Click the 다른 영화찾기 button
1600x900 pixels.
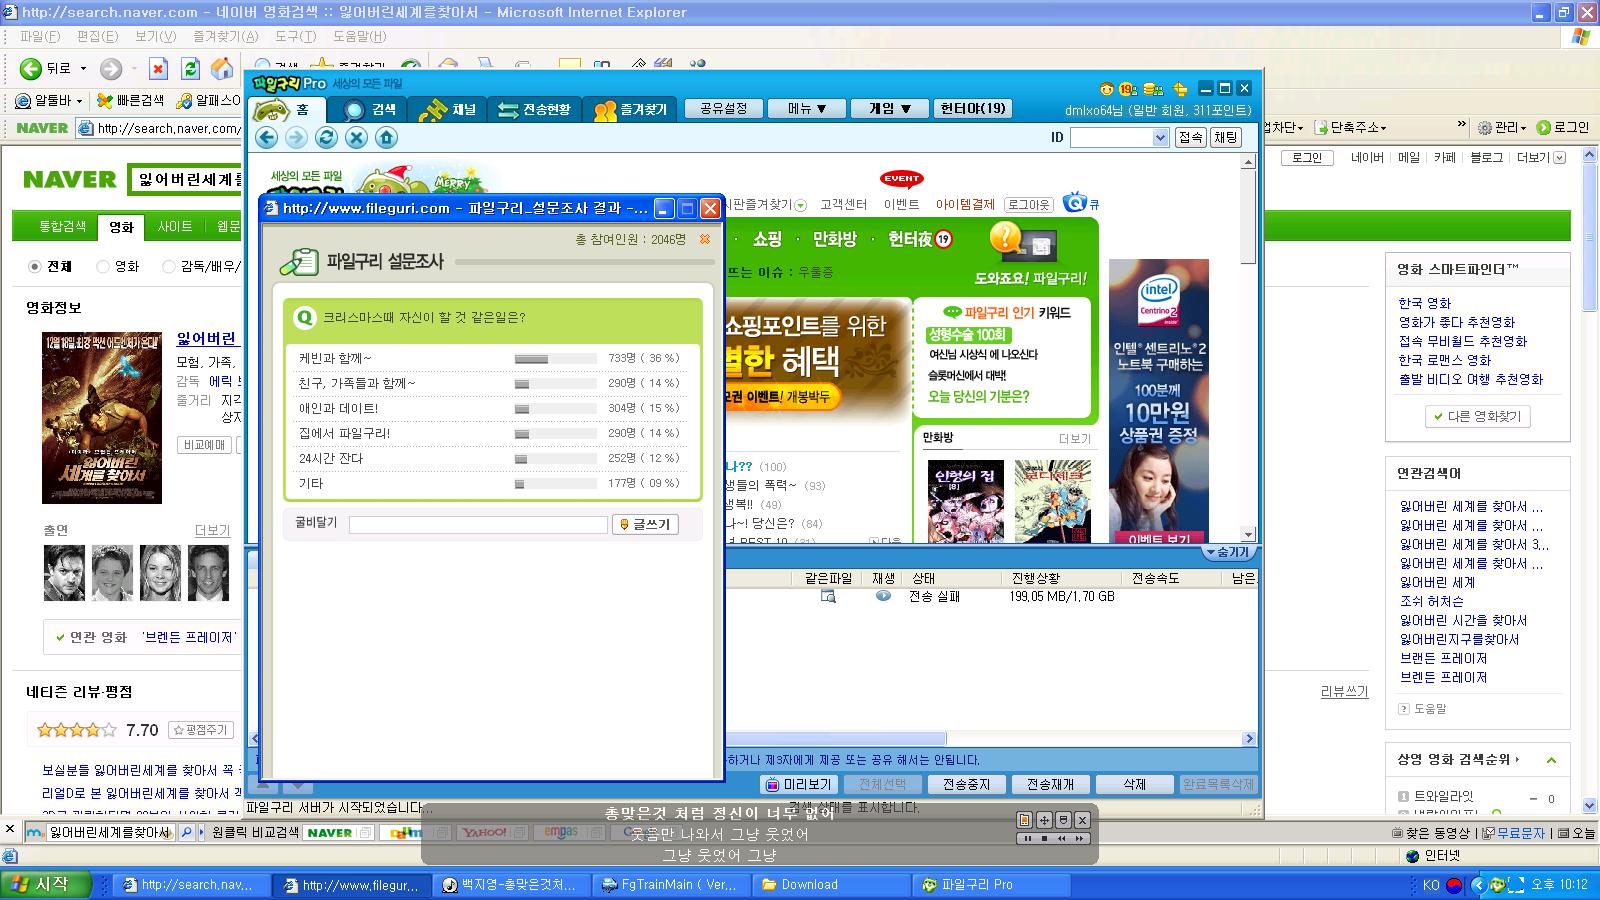1477,416
